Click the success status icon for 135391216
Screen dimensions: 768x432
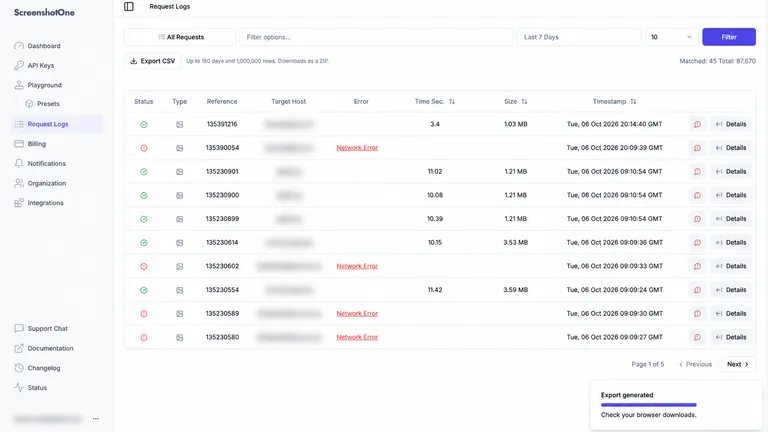click(144, 124)
